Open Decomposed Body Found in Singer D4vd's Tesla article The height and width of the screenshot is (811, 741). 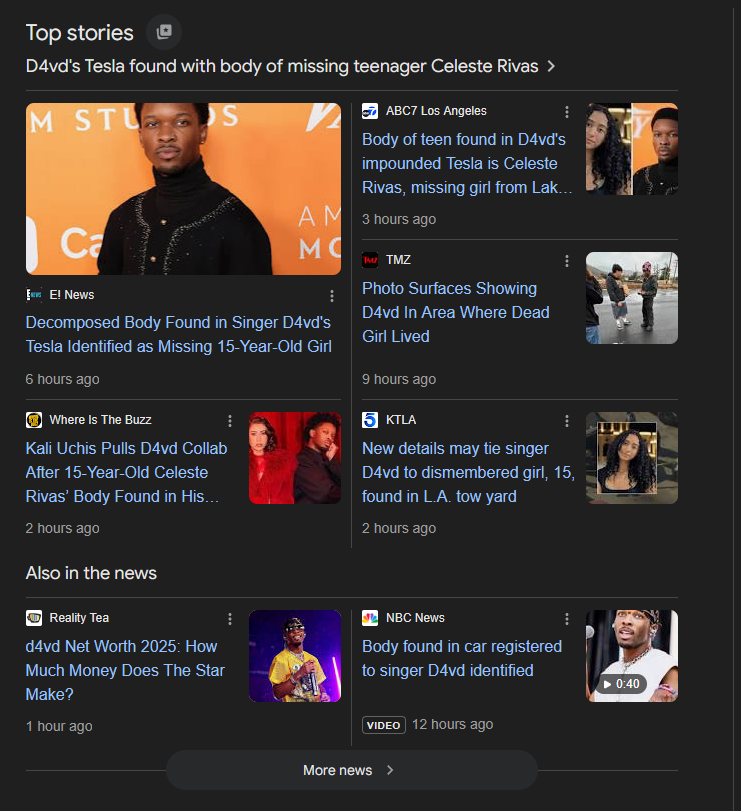179,334
